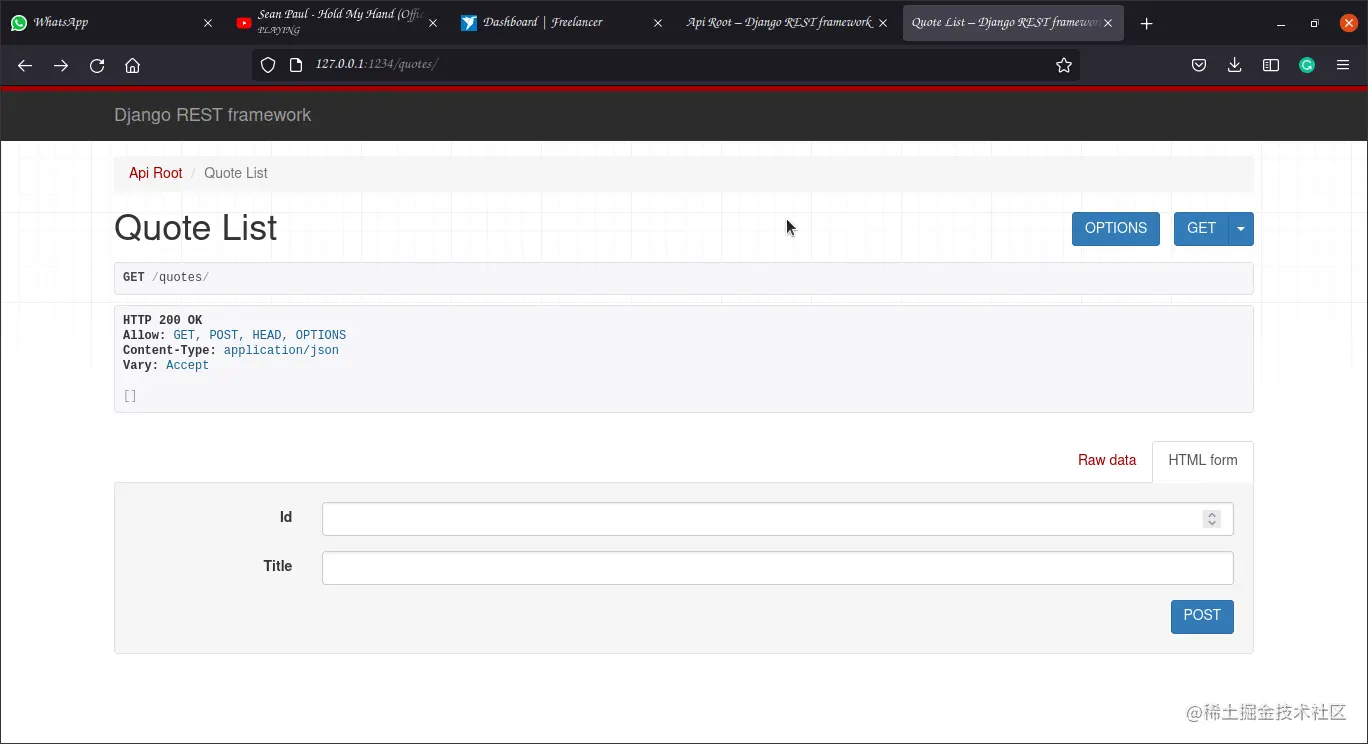Click the 'Quote List' breadcrumb text
The image size is (1368, 744).
tap(236, 173)
